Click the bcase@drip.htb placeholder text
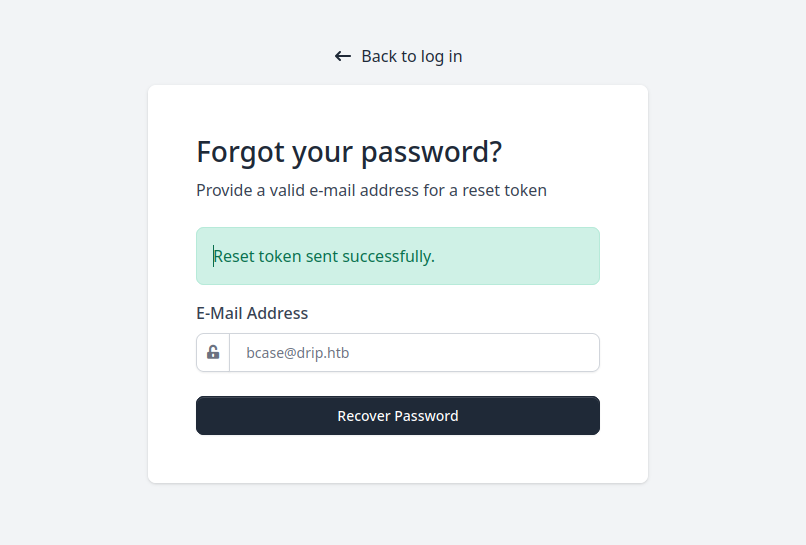This screenshot has width=806, height=545. [298, 353]
